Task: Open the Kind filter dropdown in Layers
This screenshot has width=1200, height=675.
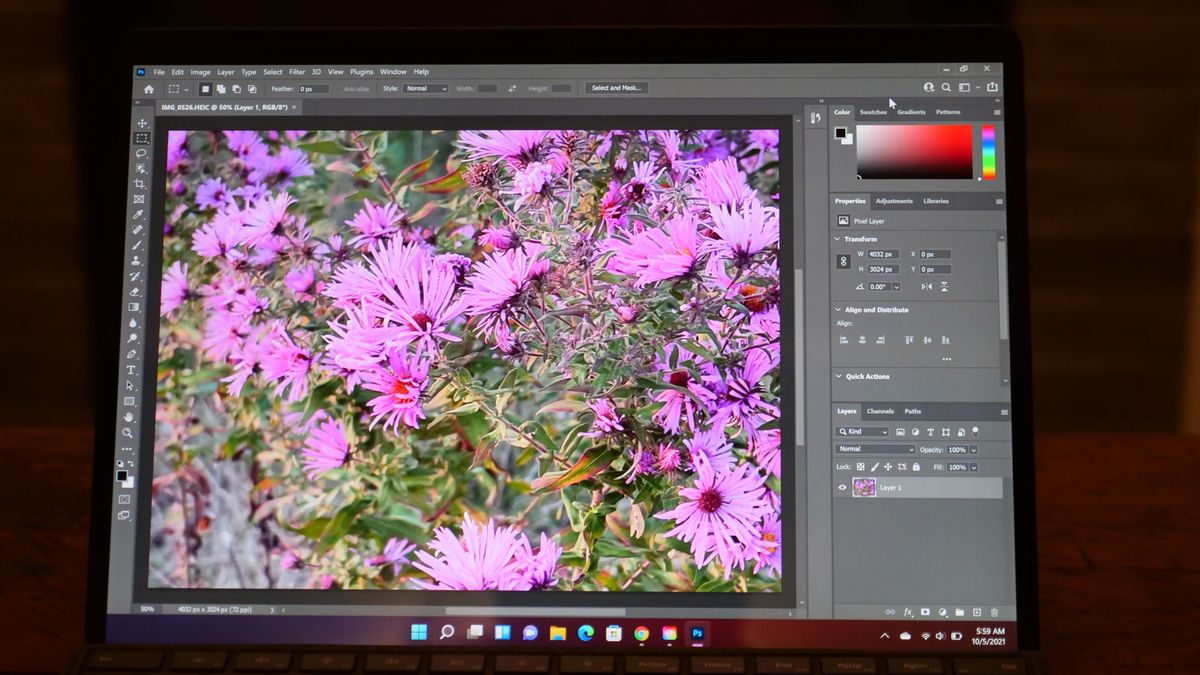Action: [864, 432]
